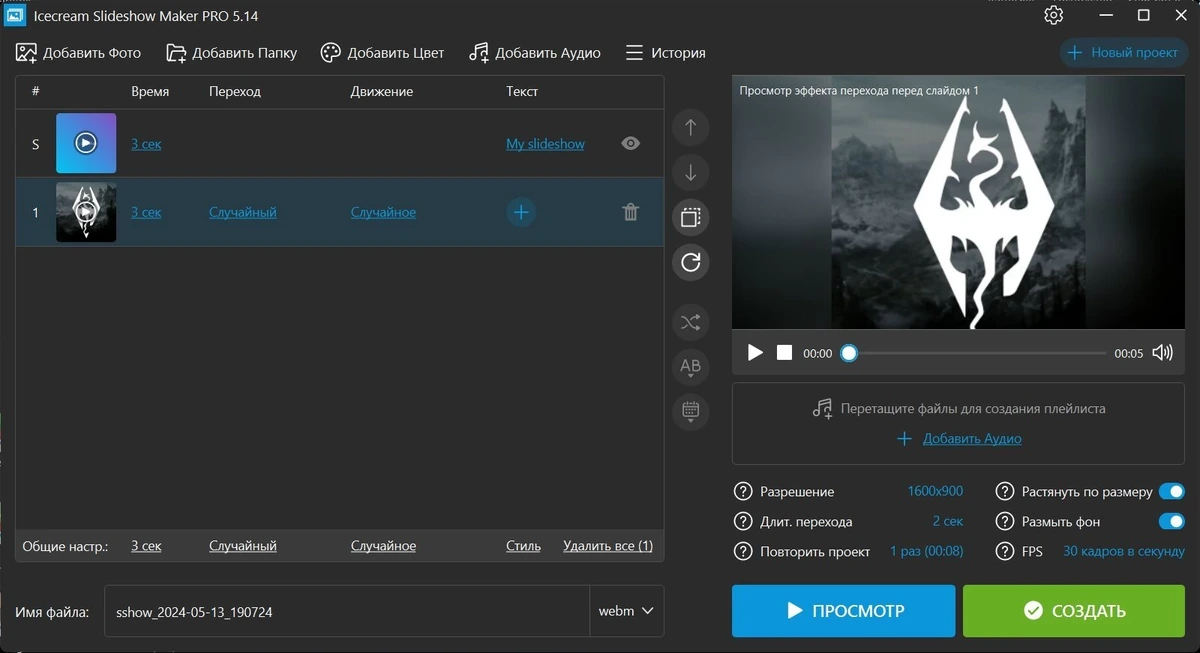Mute preview with the speaker icon
Viewport: 1200px width, 653px height.
(x=1162, y=353)
